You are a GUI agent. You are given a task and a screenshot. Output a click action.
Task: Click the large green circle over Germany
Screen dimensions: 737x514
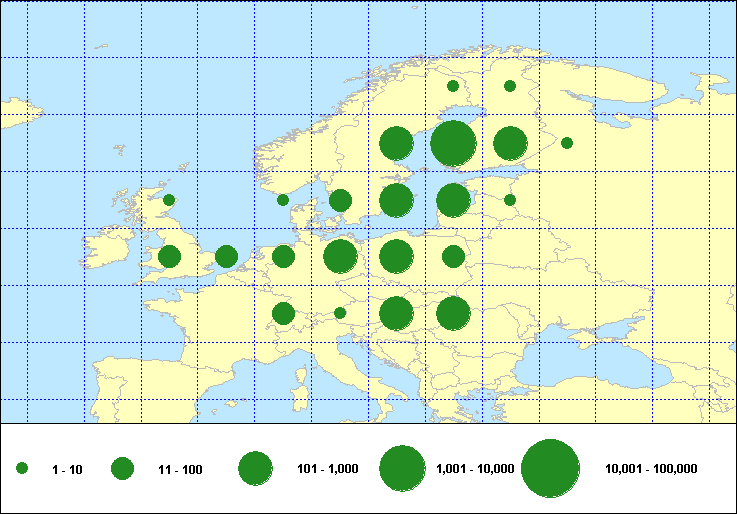pos(340,257)
